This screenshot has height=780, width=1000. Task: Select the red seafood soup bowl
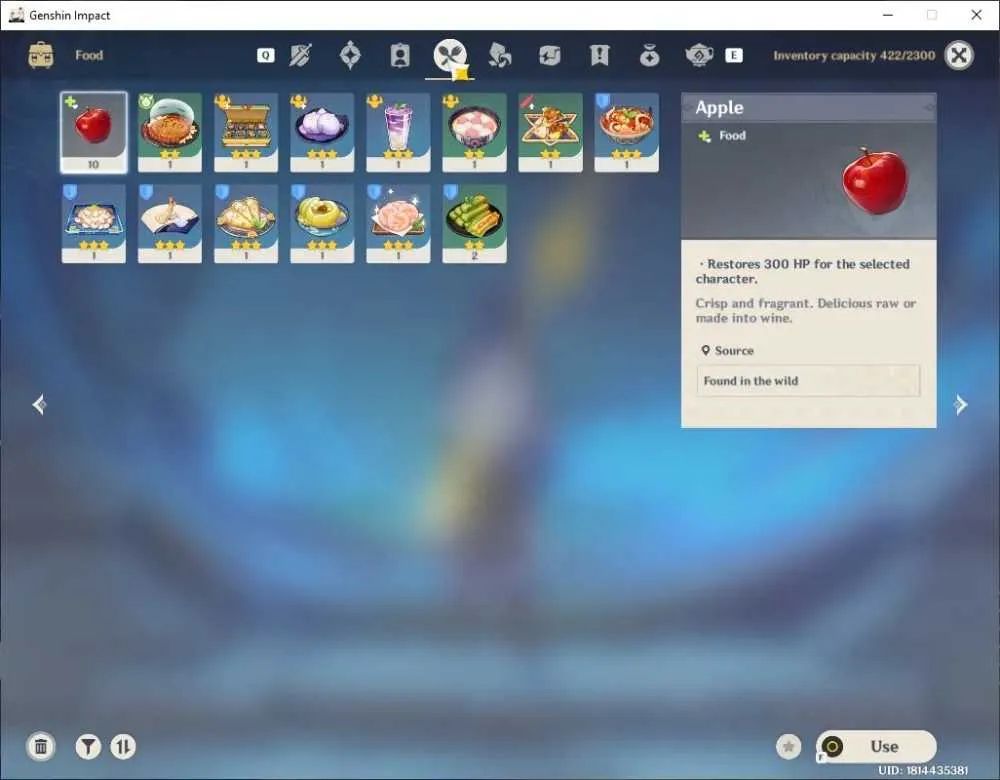pos(626,133)
